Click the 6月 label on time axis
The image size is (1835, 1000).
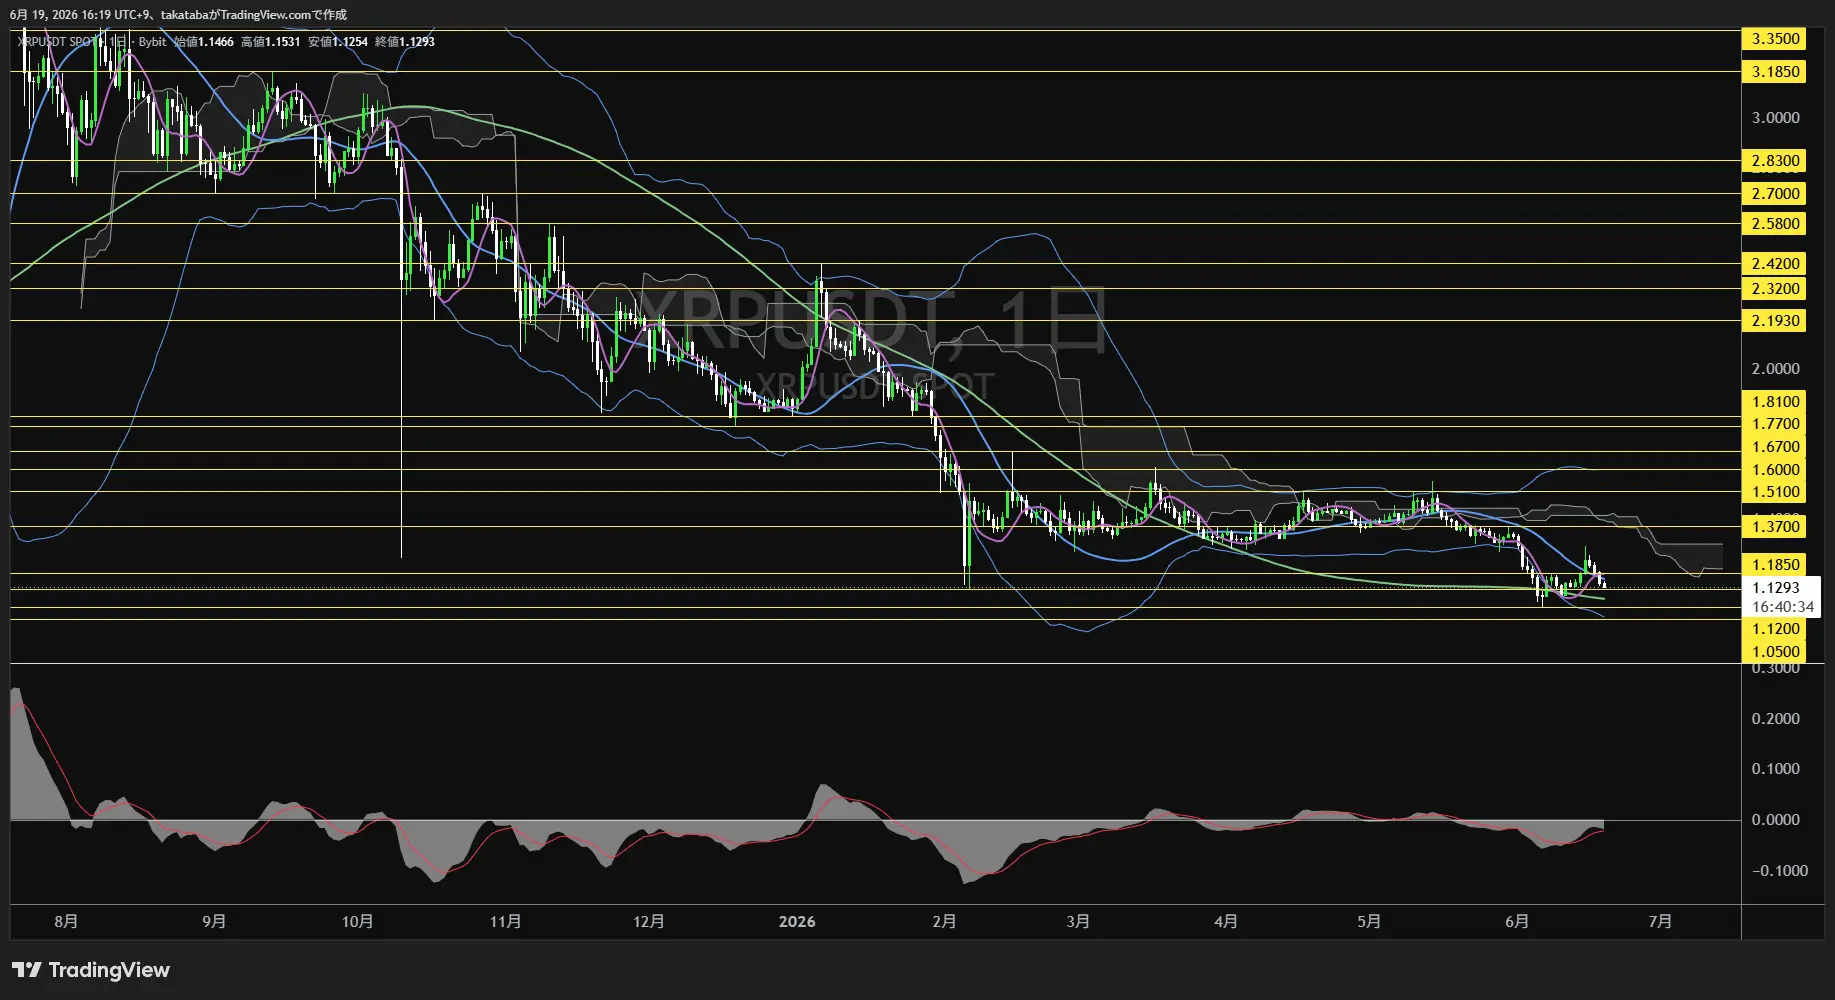click(1517, 922)
